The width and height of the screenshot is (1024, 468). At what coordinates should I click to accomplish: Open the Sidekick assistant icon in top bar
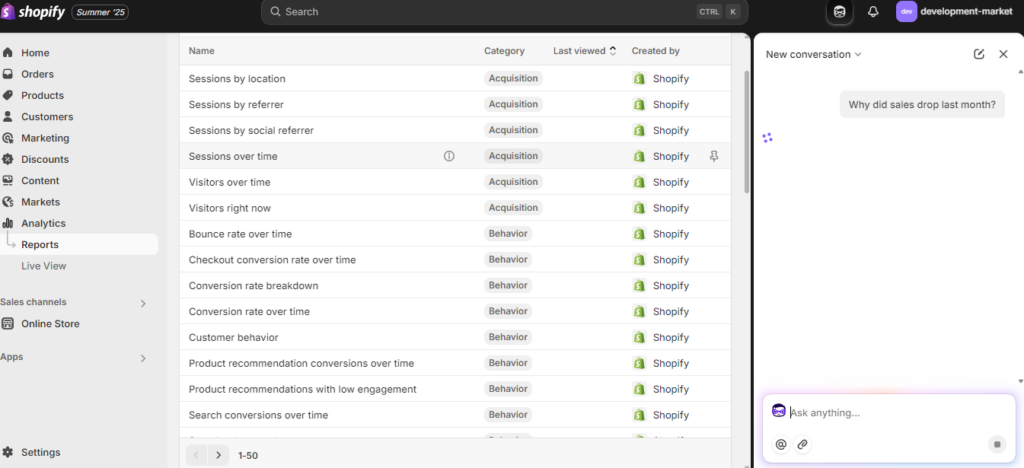[839, 12]
